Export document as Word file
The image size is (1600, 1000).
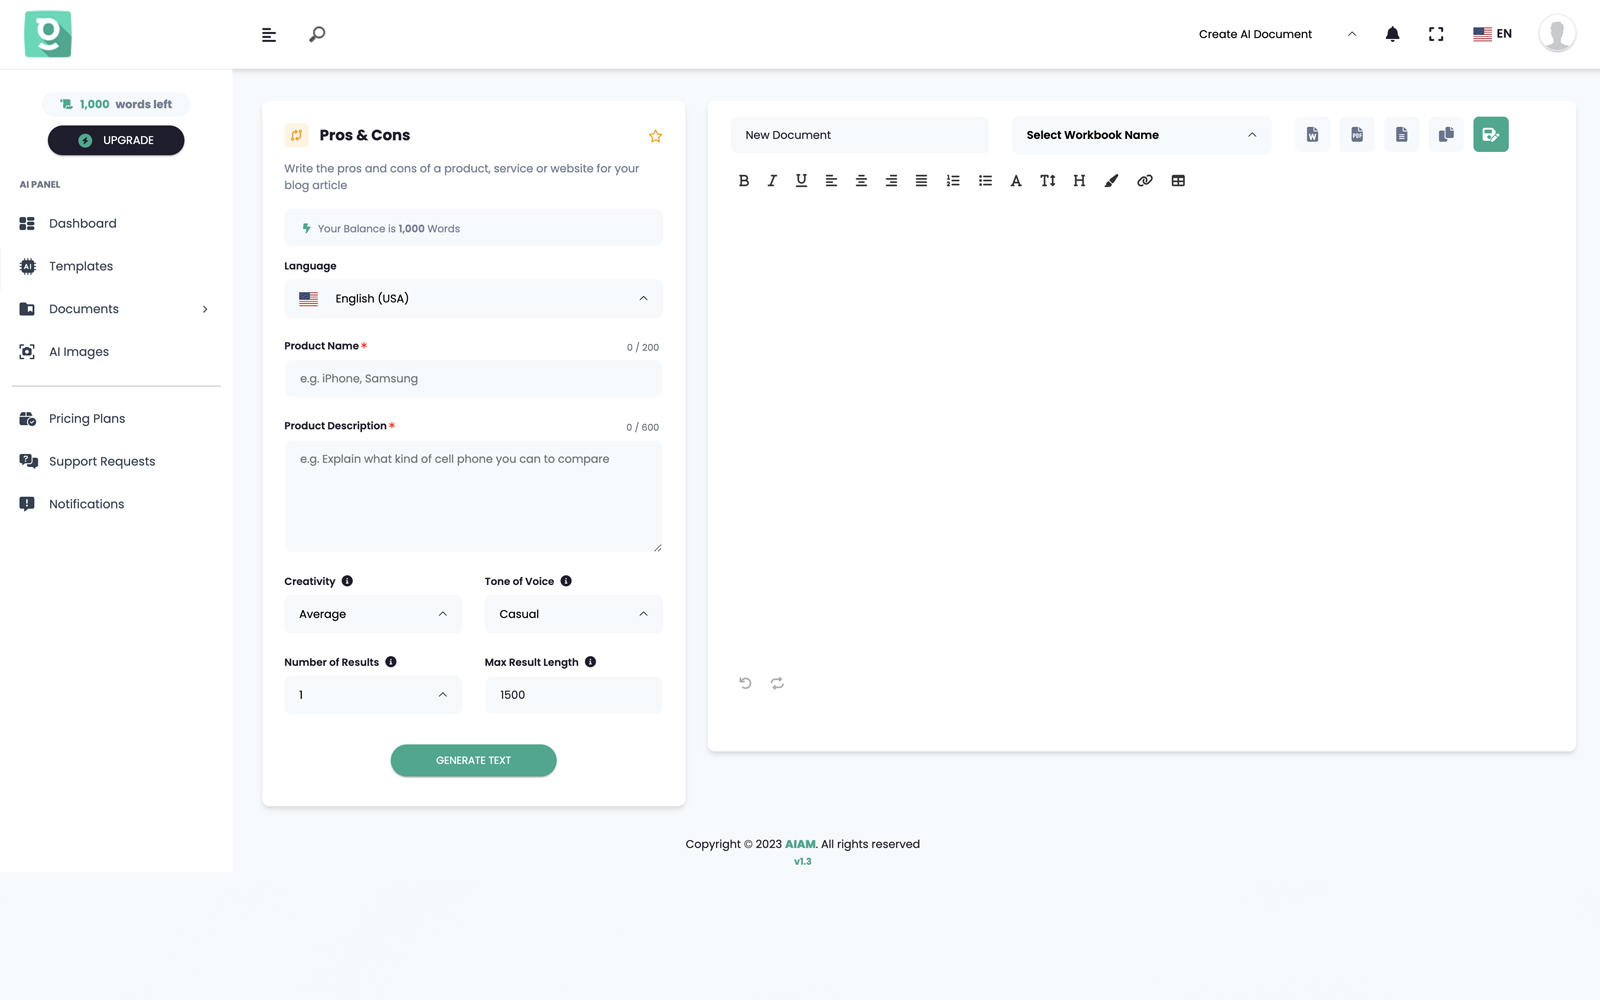[x=1312, y=134]
